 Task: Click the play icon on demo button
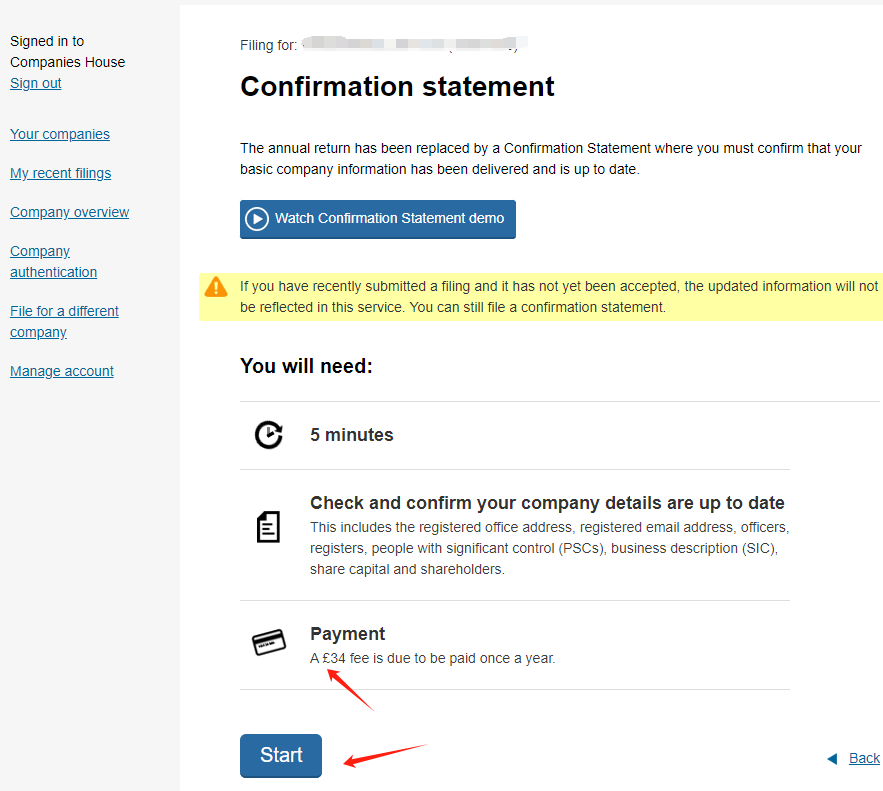[257, 219]
